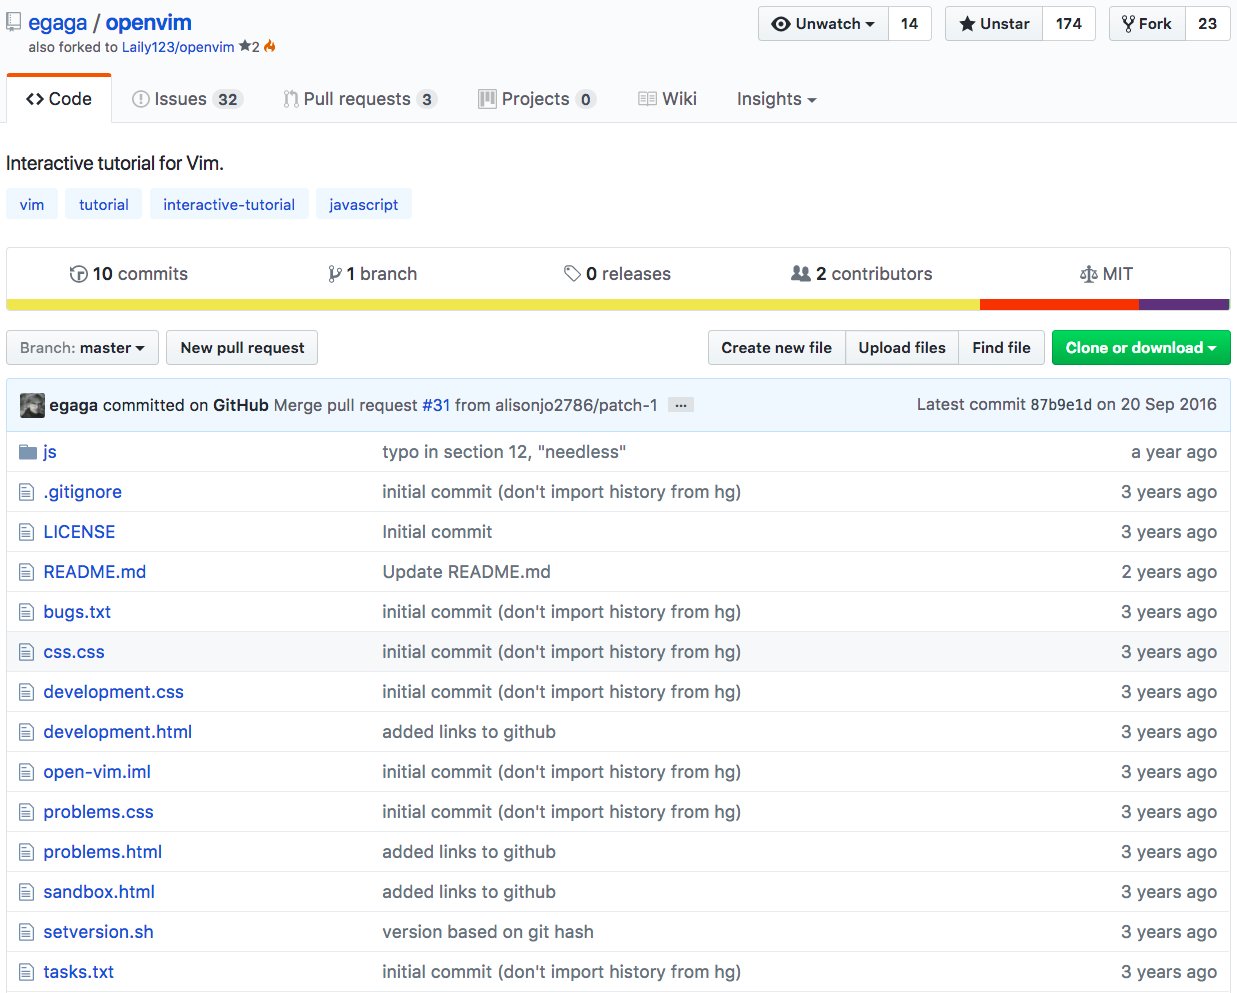Viewport: 1237px width, 993px height.
Task: Click the file icon beside css.css
Action: pyautogui.click(x=27, y=652)
